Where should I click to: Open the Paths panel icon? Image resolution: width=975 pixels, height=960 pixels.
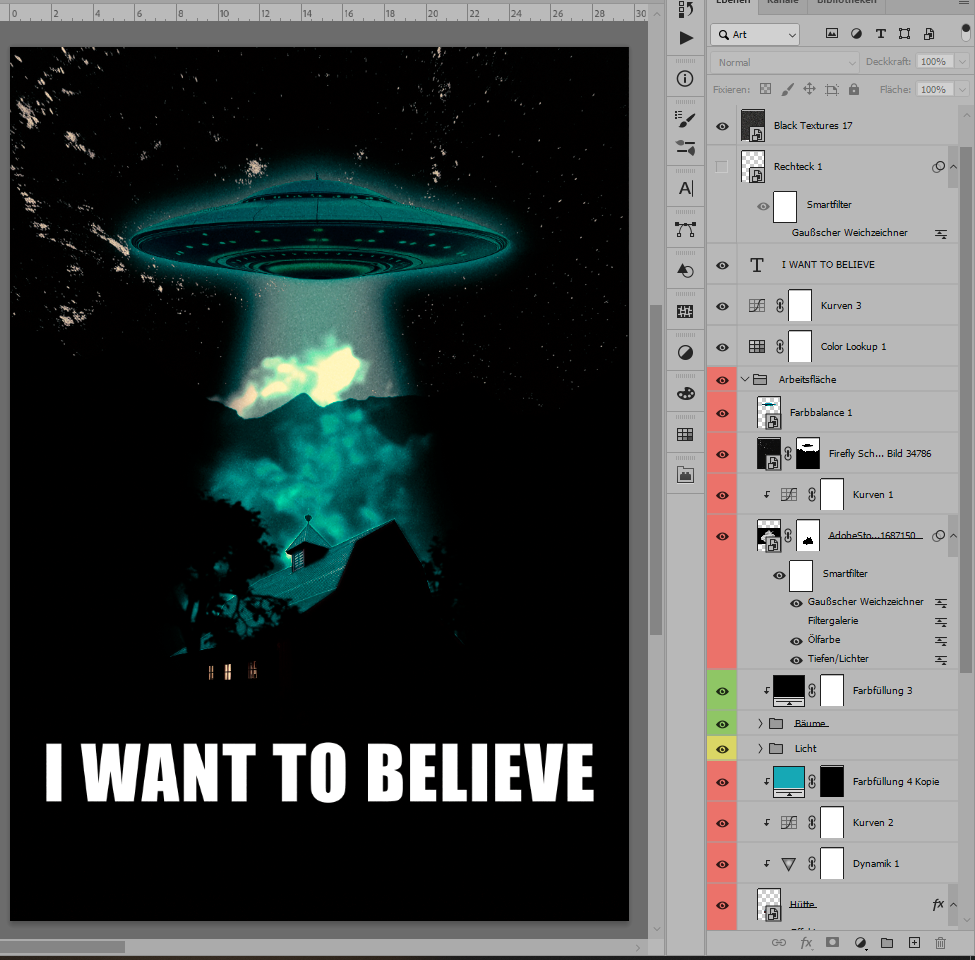click(685, 229)
